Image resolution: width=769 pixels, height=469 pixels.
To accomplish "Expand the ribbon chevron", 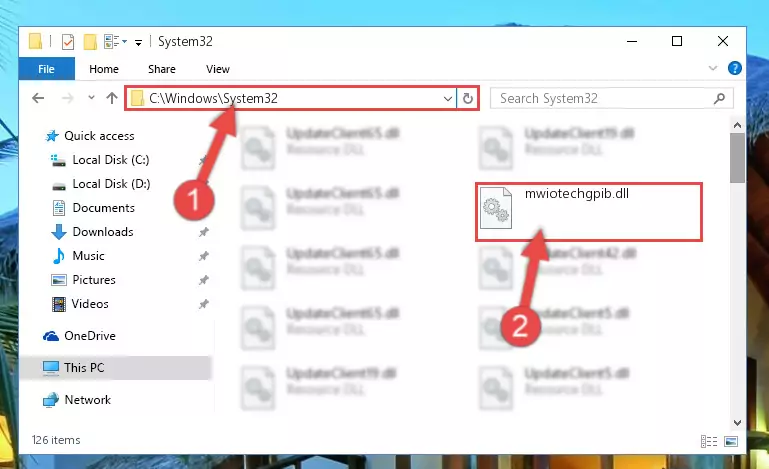I will coord(713,68).
